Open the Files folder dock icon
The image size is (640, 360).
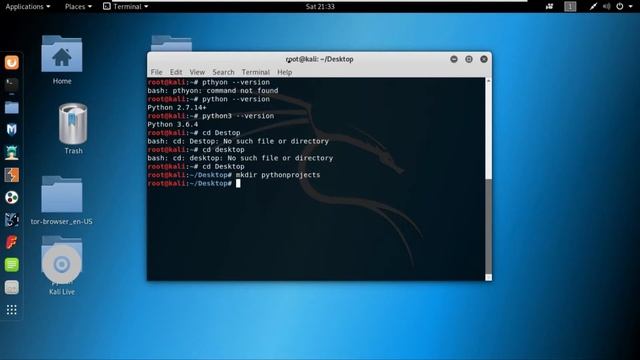pos(11,107)
